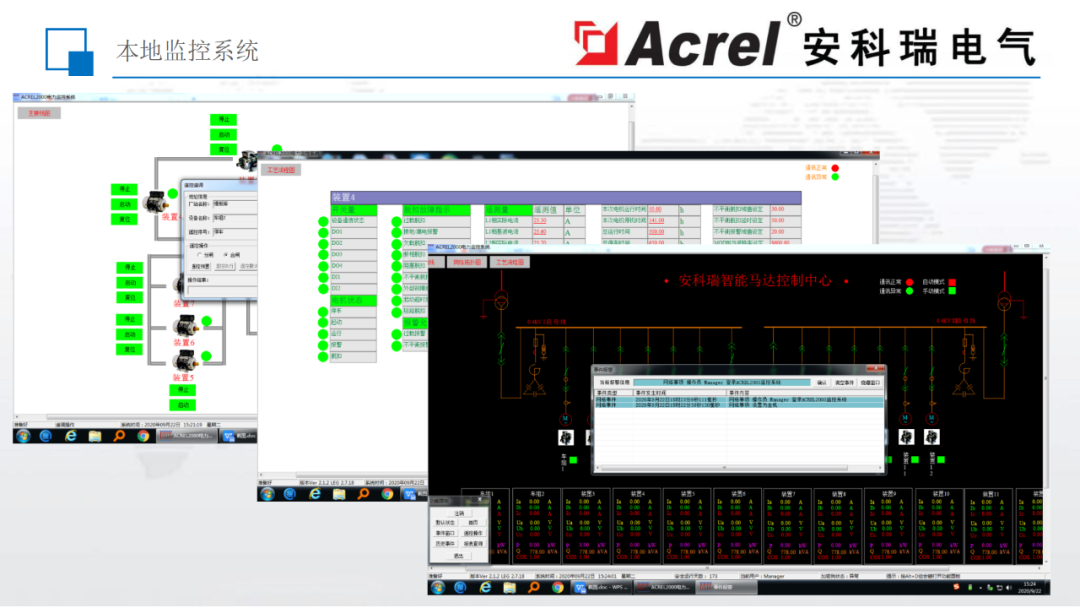This screenshot has width=1080, height=608.
Task: Click the M motor symbol above 车组1 thumbnail
Action: point(565,419)
